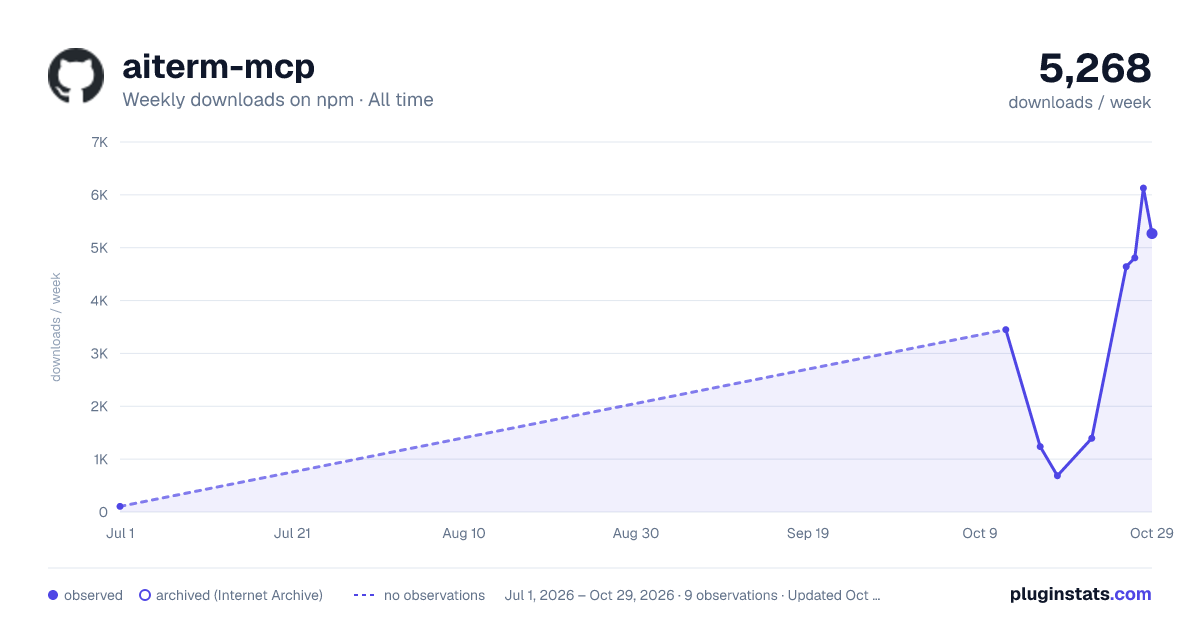Click the 'no observations' legend label
Screen dimensions: 1200x630
[434, 595]
